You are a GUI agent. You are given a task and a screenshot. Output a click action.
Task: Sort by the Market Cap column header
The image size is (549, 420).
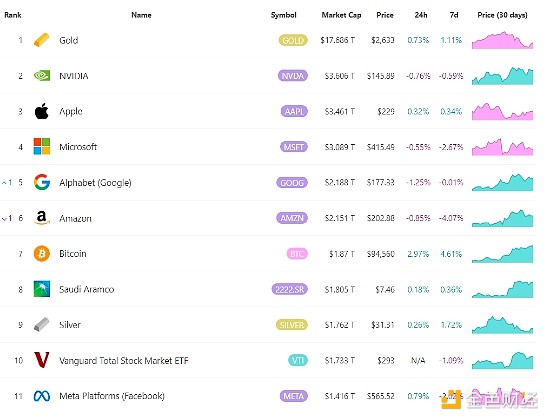pos(341,15)
